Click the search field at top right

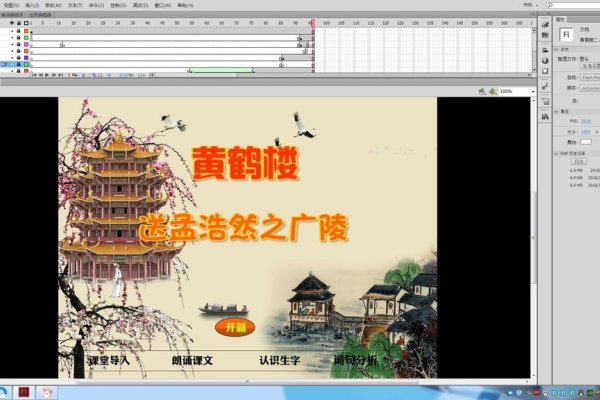tap(572, 5)
